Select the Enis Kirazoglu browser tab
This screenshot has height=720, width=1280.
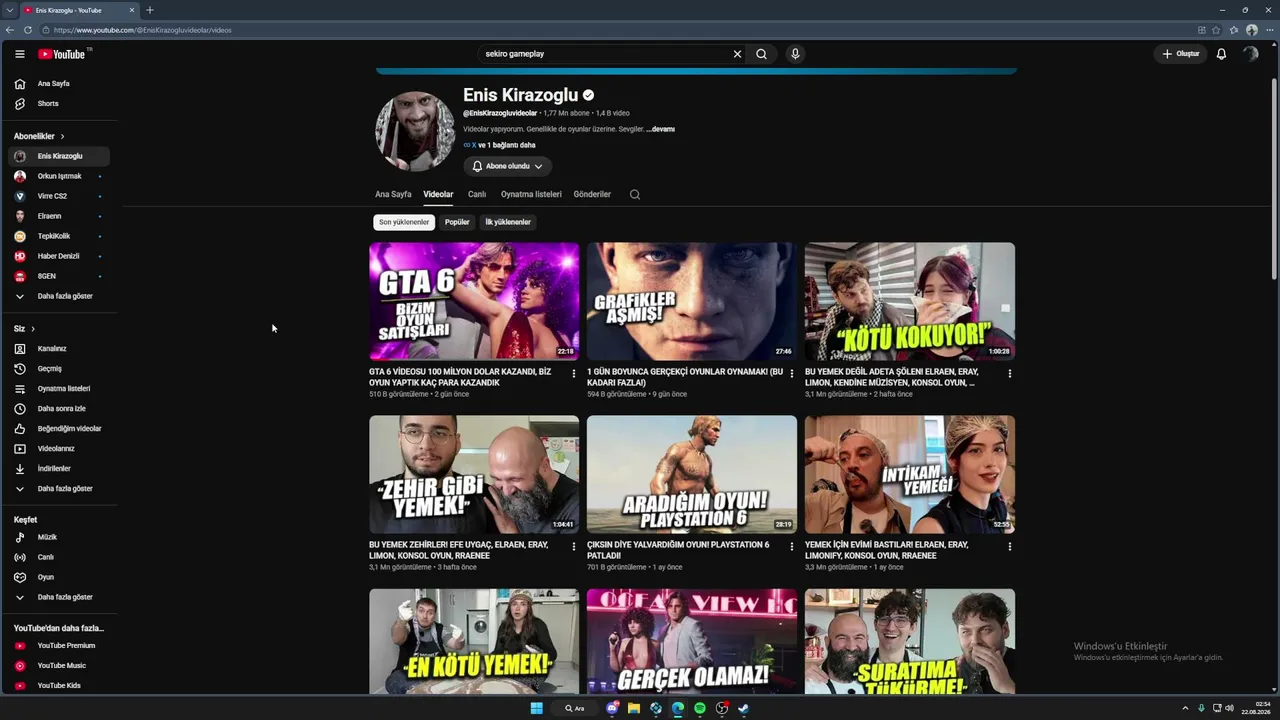[78, 10]
